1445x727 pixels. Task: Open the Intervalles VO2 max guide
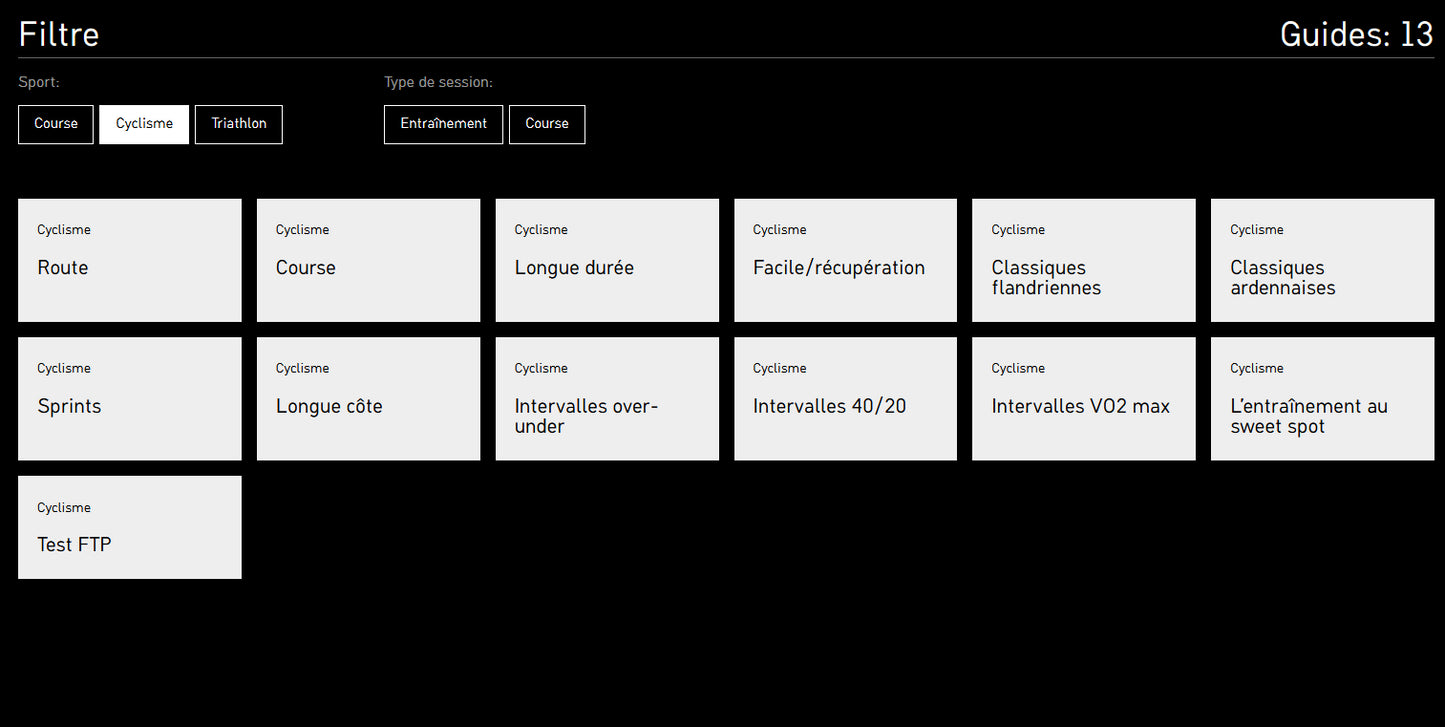point(1083,398)
